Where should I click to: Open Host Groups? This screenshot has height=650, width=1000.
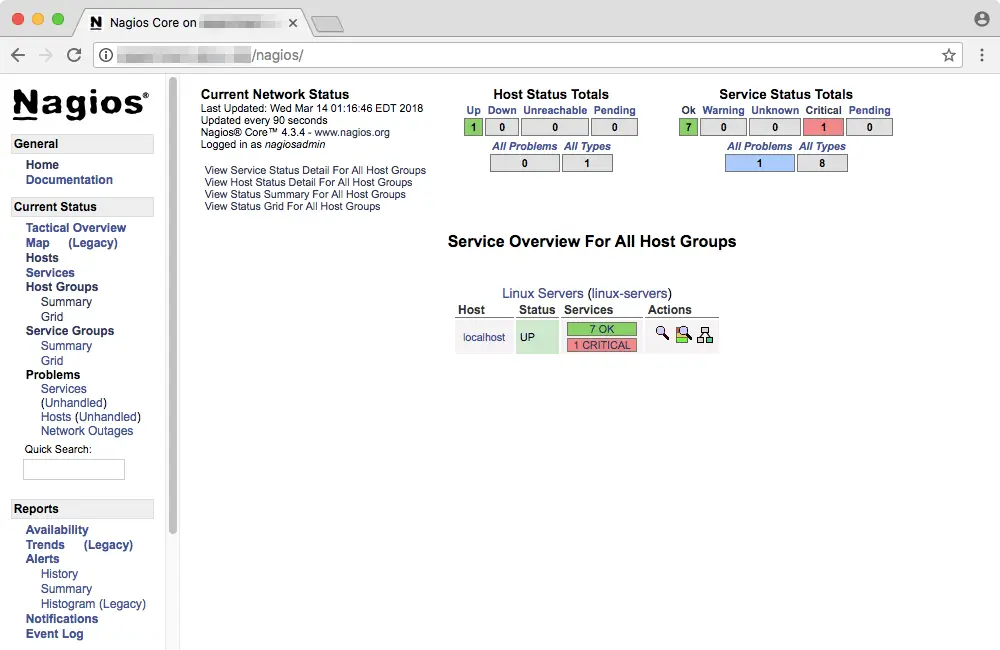(62, 287)
